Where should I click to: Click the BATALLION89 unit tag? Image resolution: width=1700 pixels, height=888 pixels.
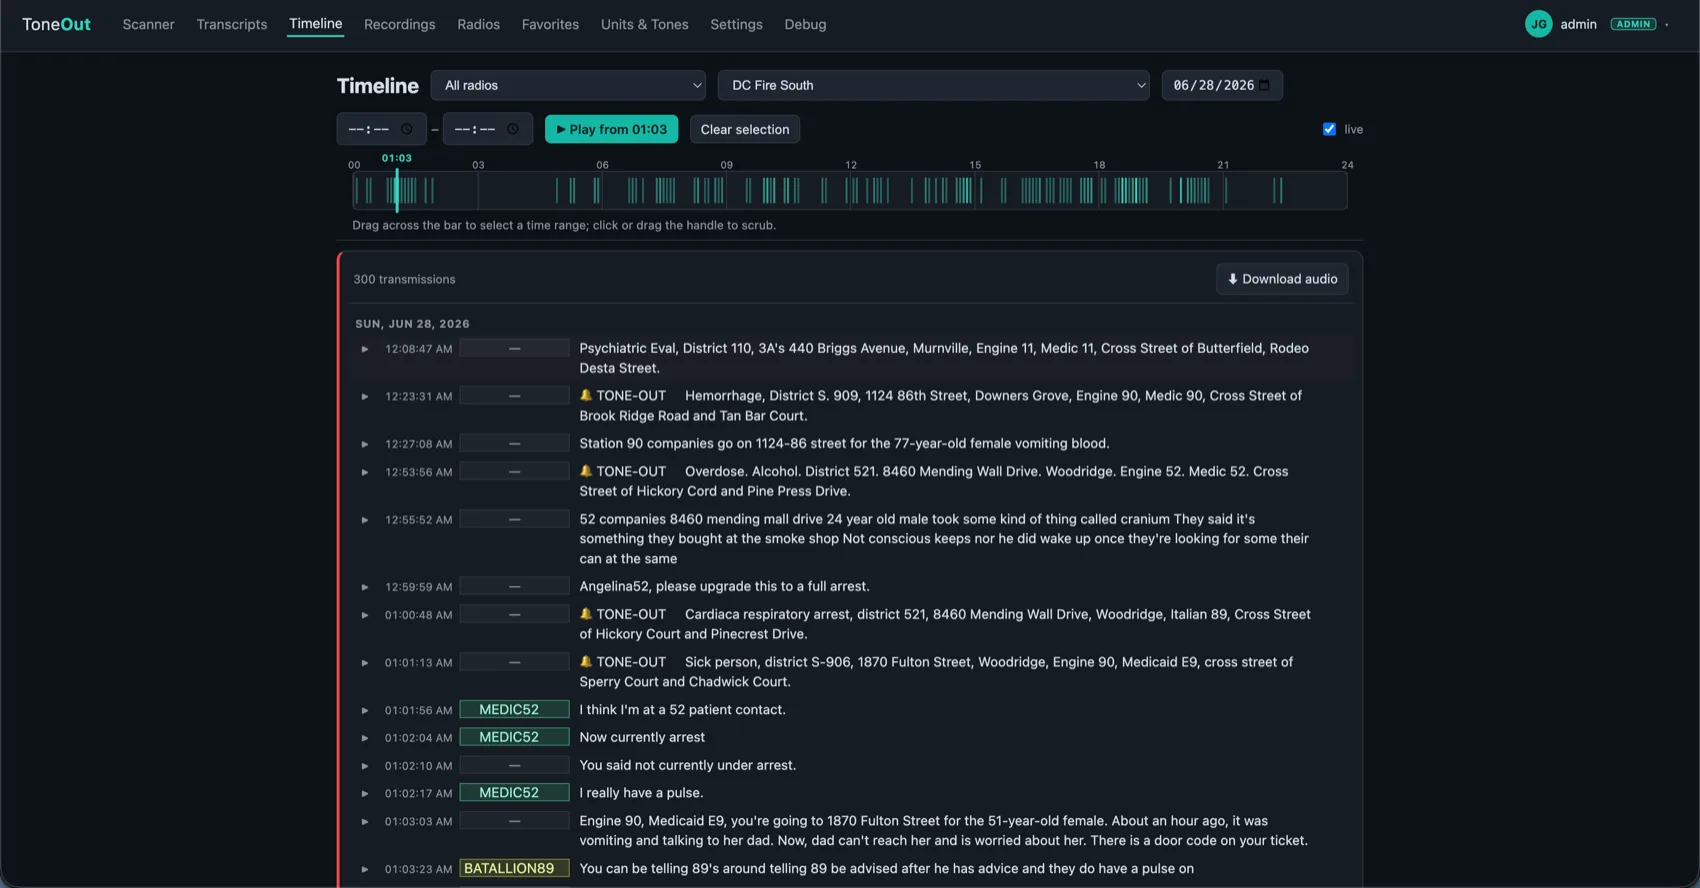(x=514, y=869)
